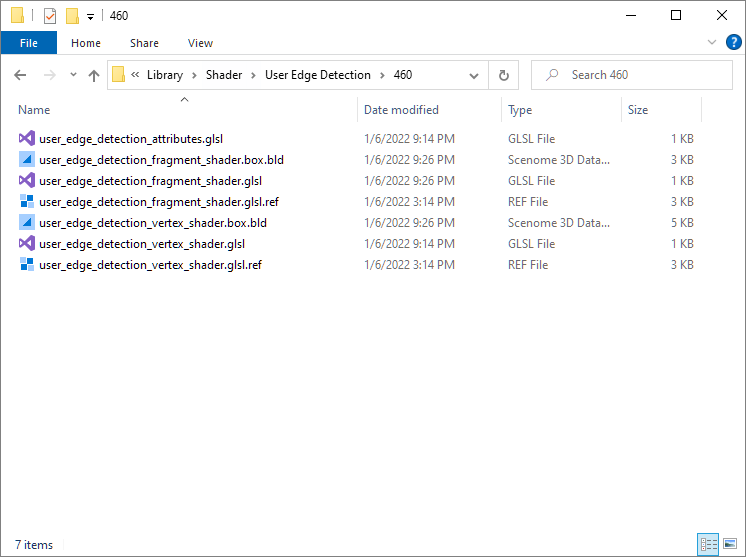Click the 7 items status text
This screenshot has height=557, width=746.
34,545
